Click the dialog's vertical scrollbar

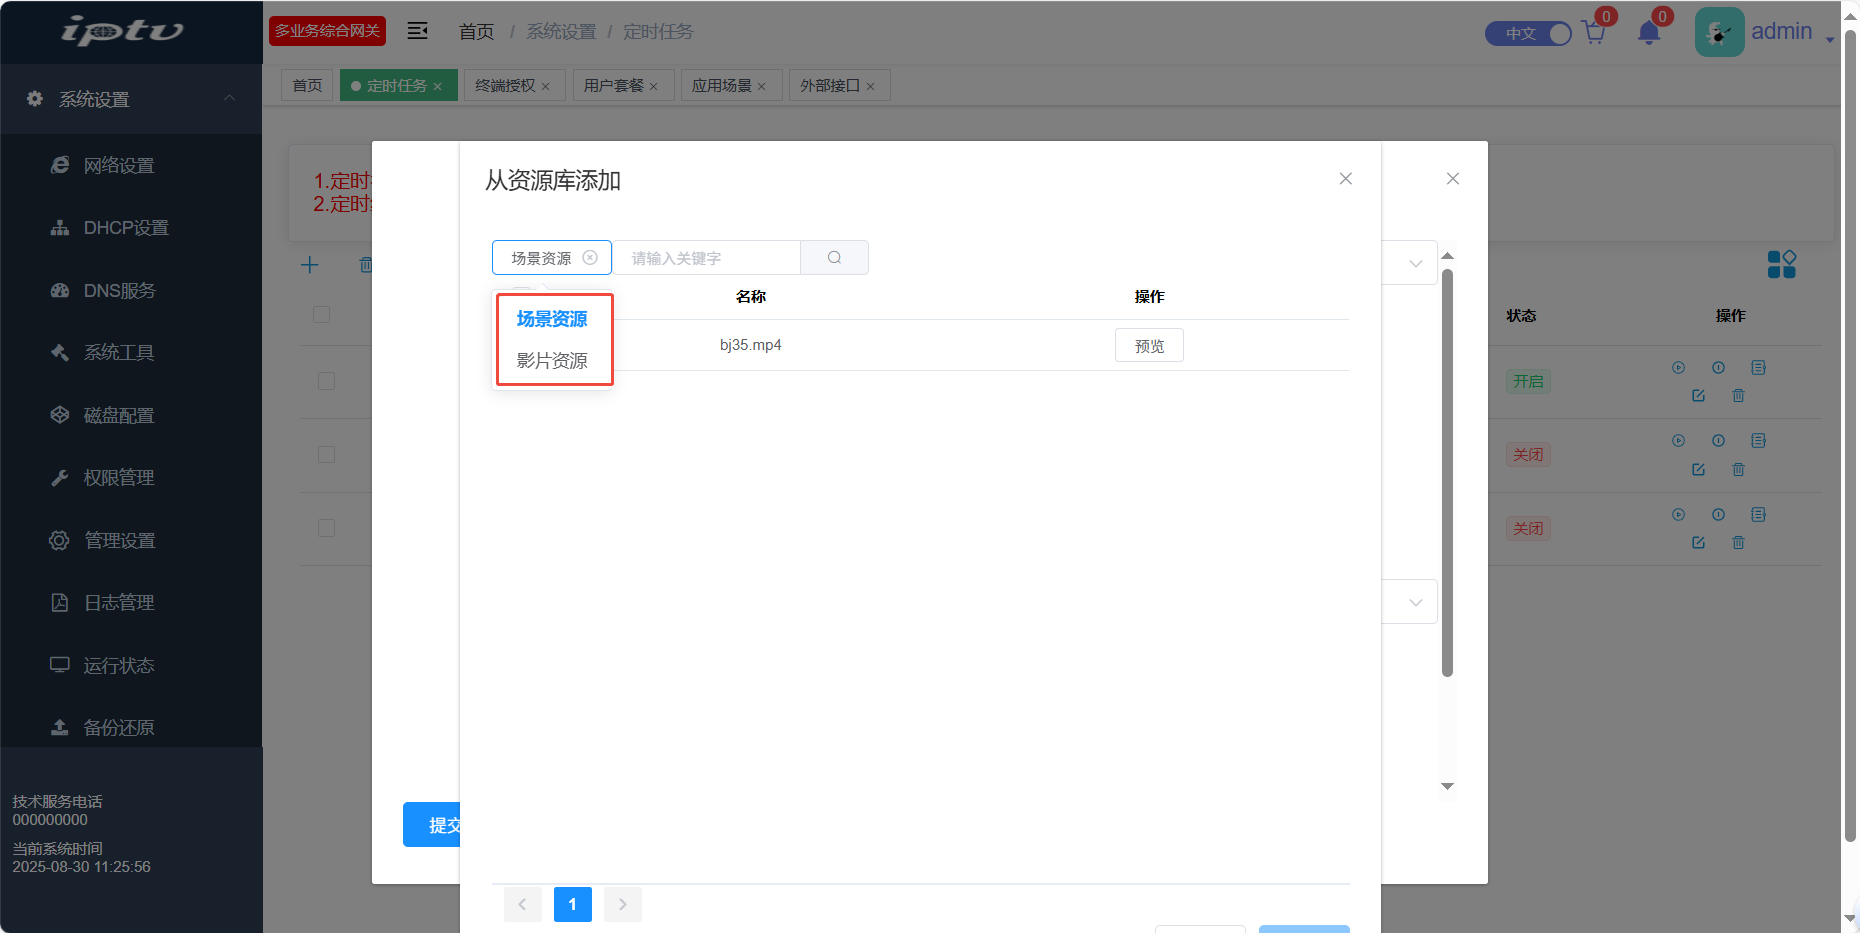(x=1447, y=472)
